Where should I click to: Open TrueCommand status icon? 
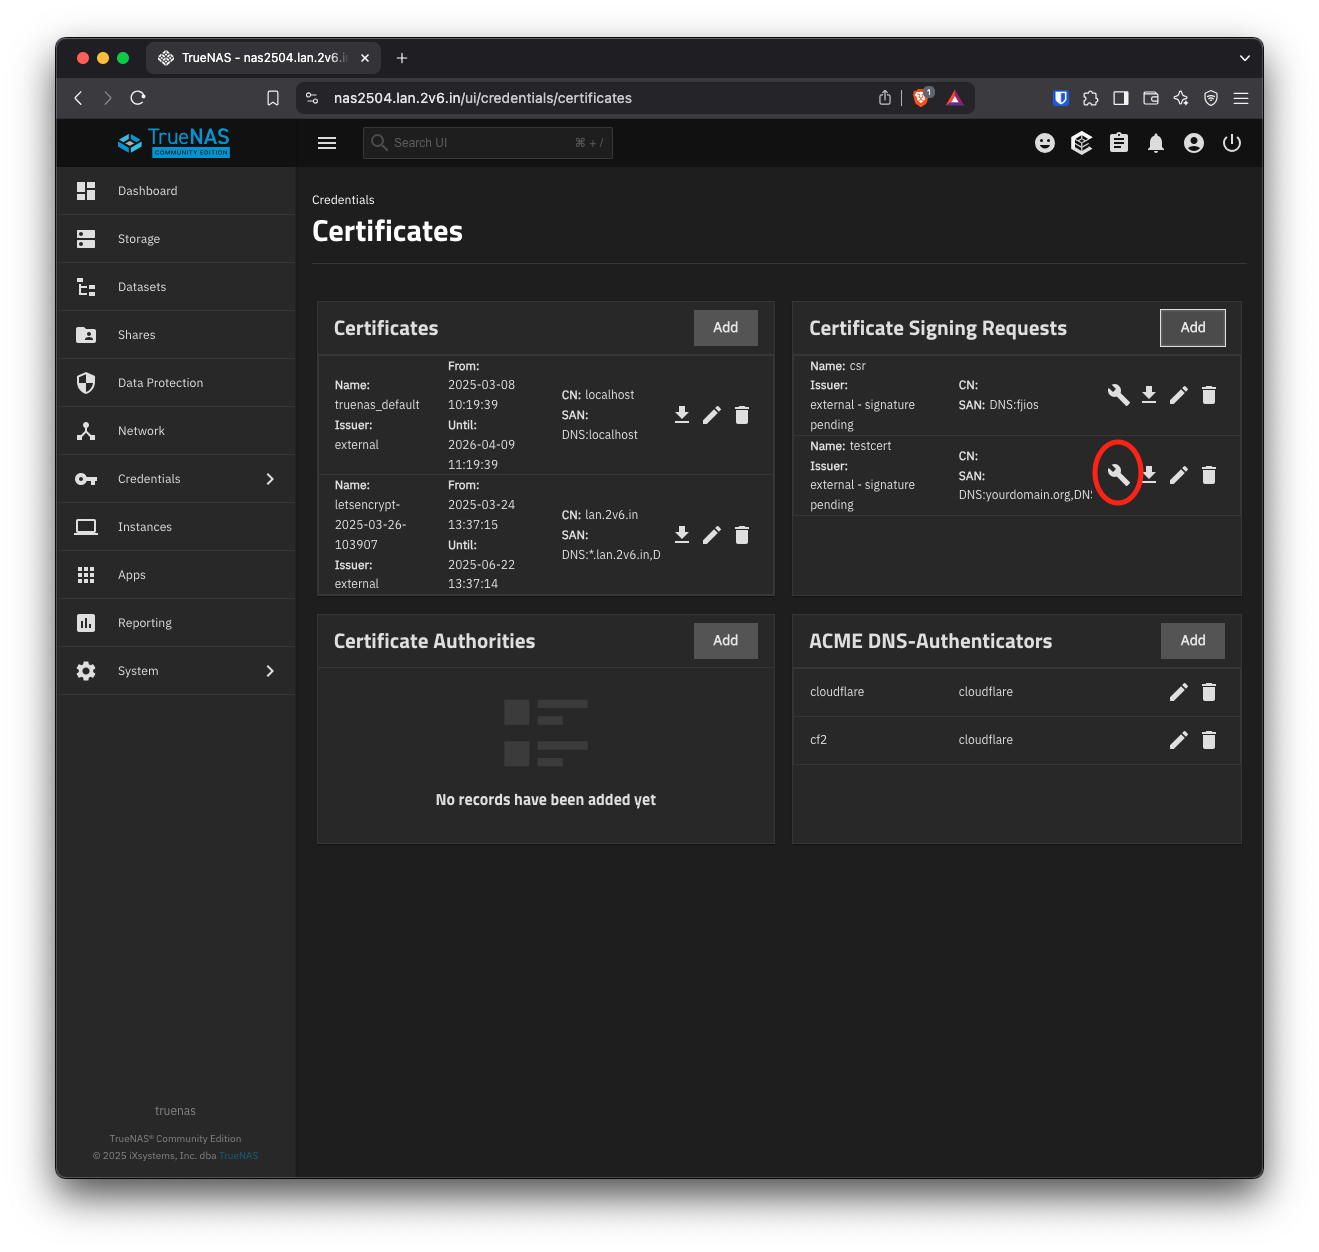coord(1082,143)
